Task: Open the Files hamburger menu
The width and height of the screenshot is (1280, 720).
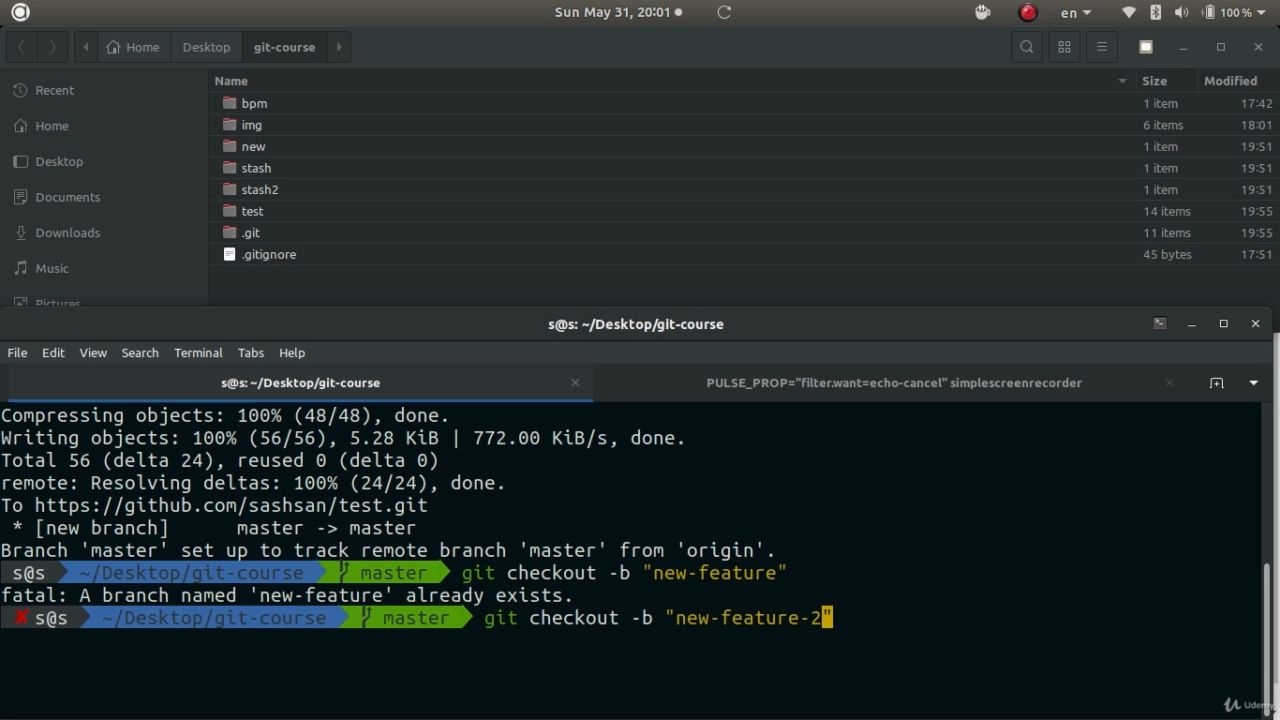Action: click(x=1101, y=47)
